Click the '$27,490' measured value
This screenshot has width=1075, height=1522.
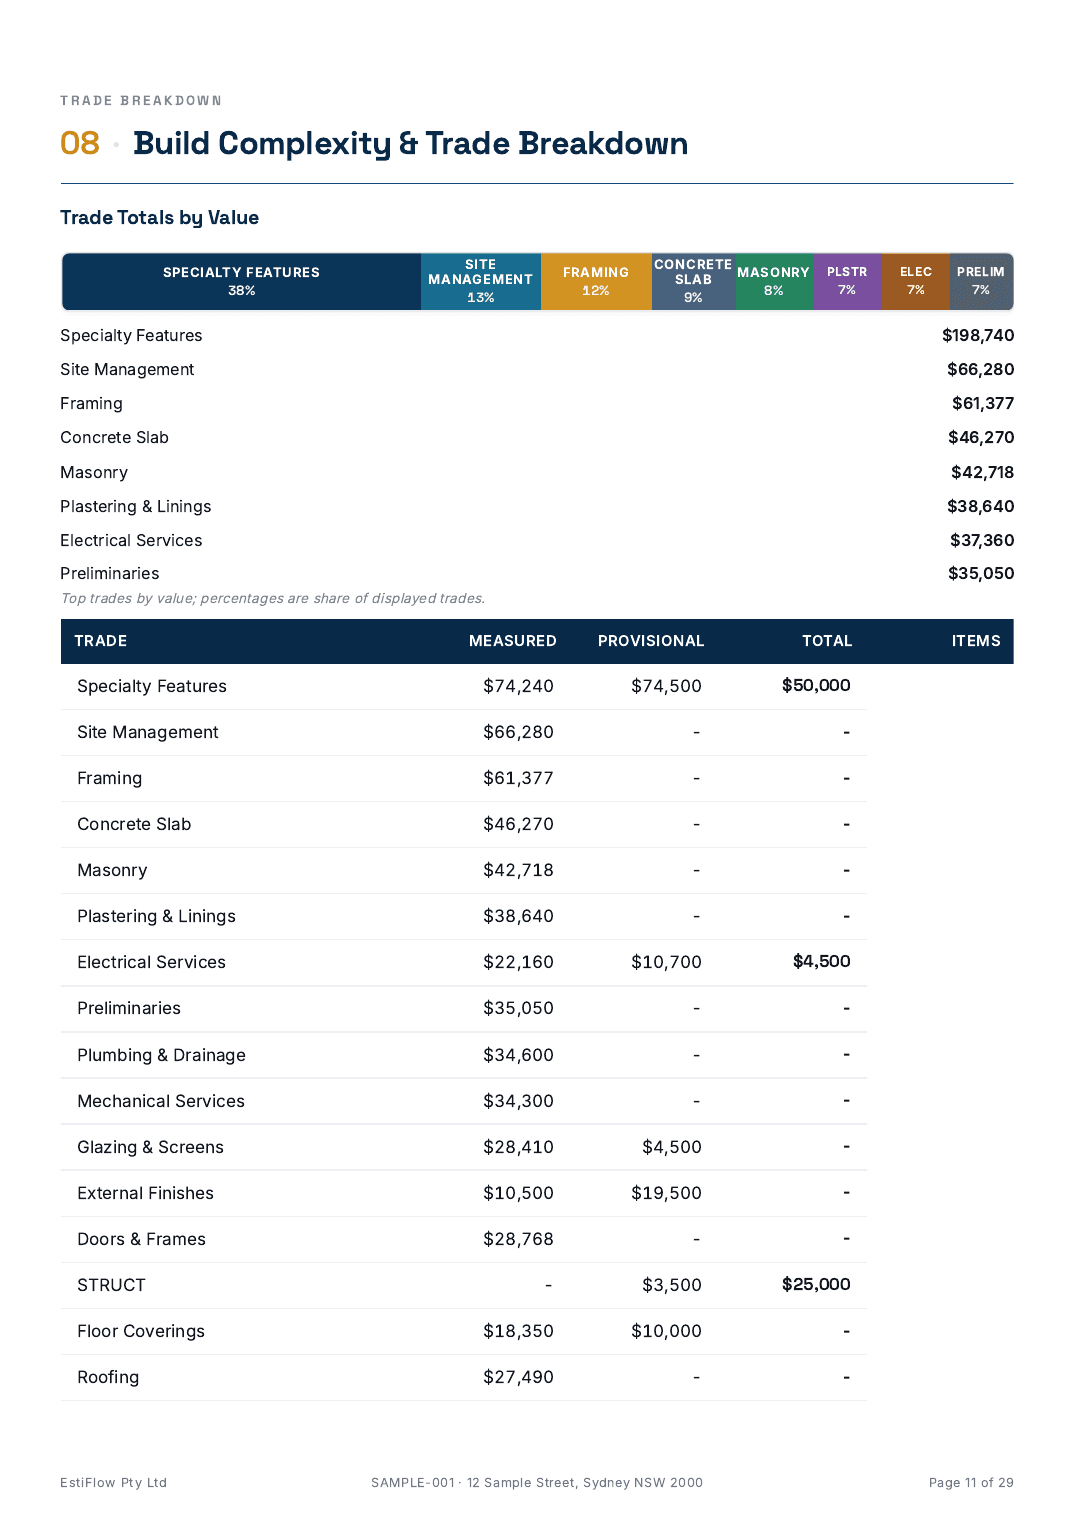tap(518, 1378)
